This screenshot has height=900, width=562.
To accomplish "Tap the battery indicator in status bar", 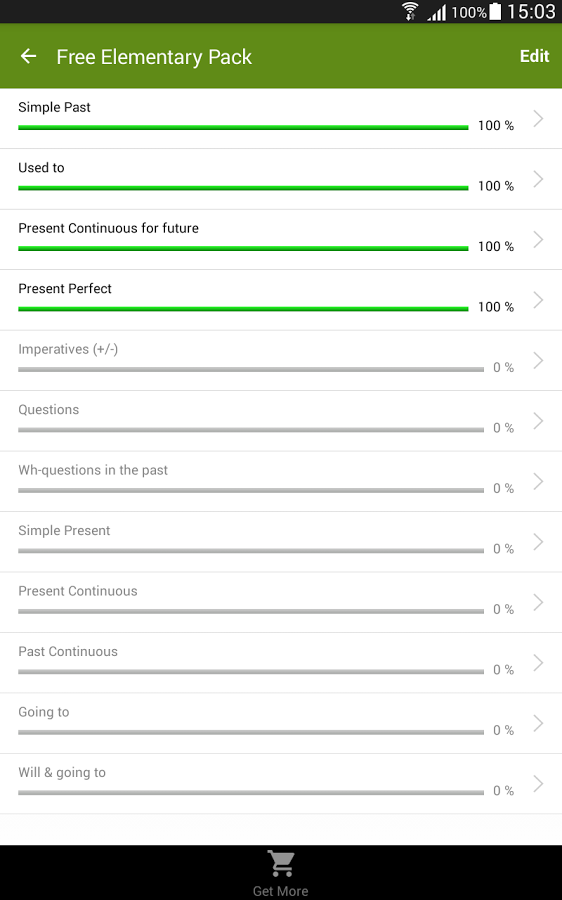I will coord(495,11).
